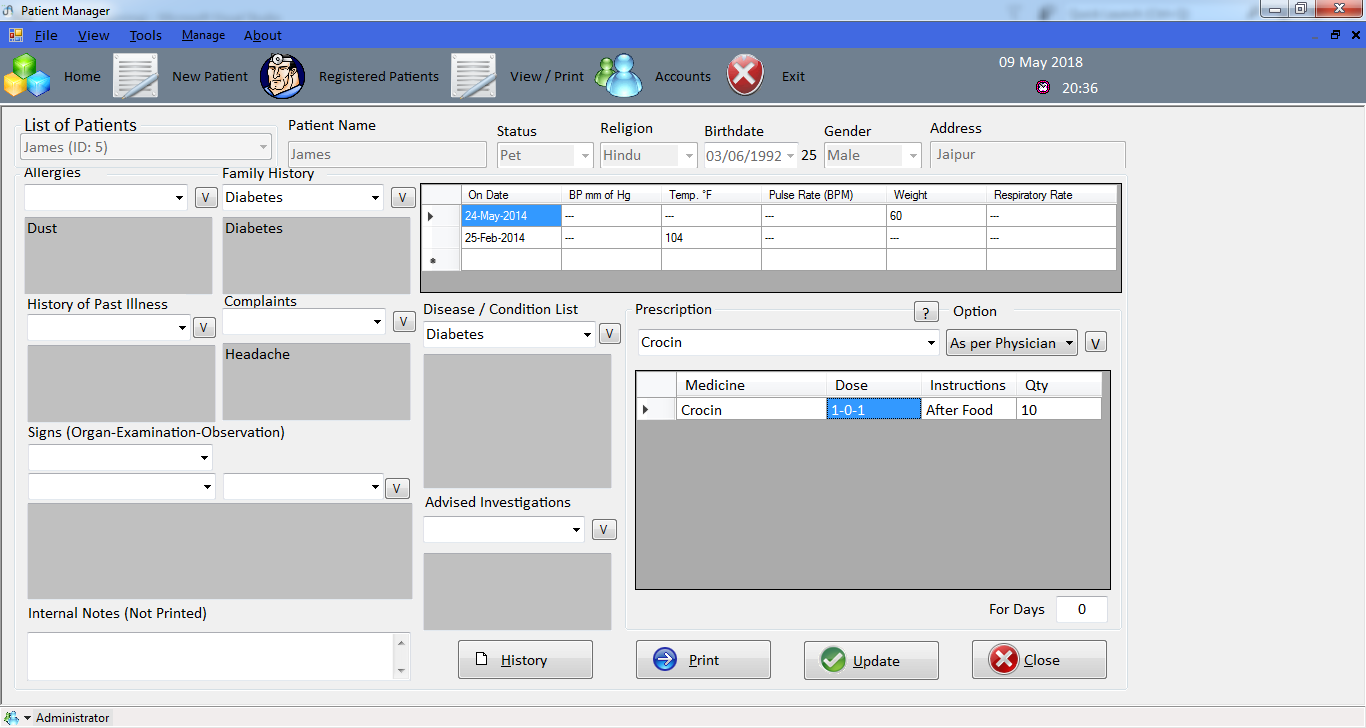Click the V button next to Allergies
Screen dimensions: 1366x728
pyautogui.click(x=205, y=198)
